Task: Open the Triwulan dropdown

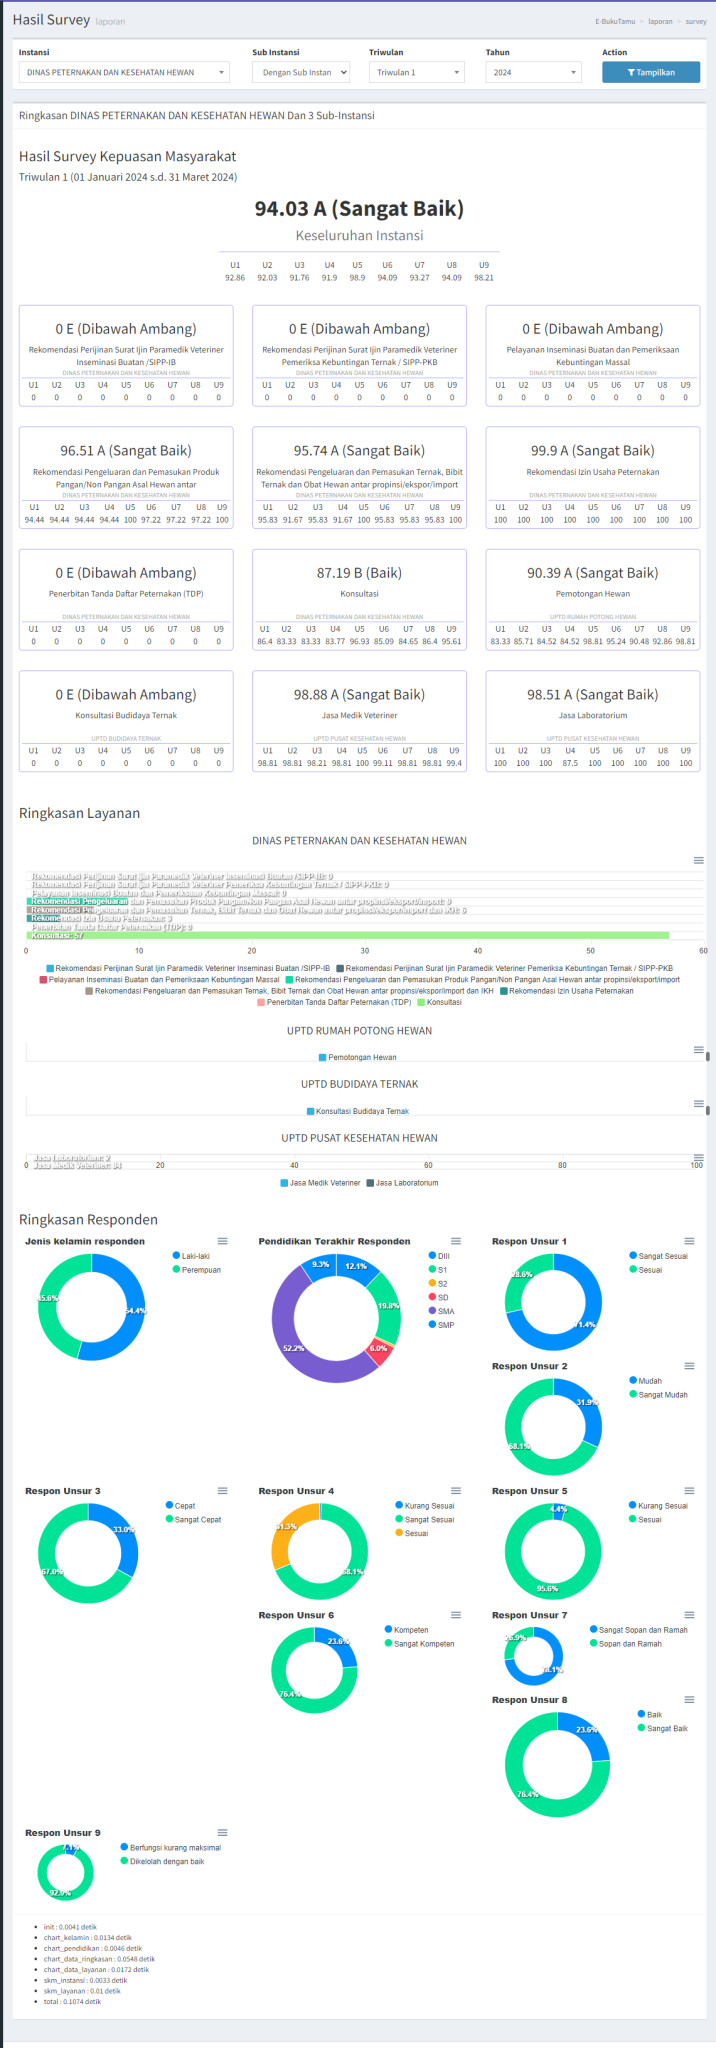Action: [x=417, y=72]
